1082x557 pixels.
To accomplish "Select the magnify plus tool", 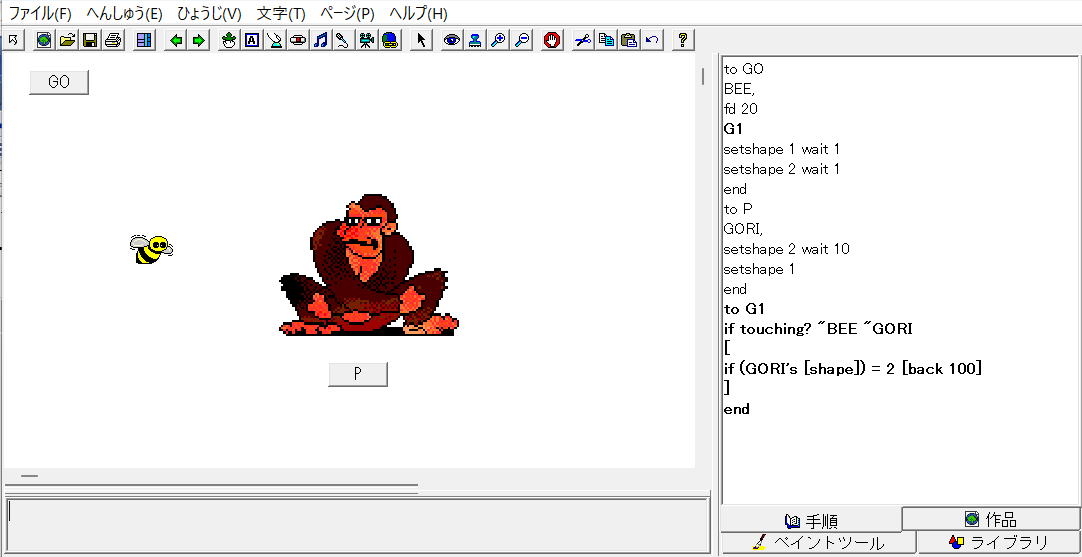I will click(x=498, y=40).
